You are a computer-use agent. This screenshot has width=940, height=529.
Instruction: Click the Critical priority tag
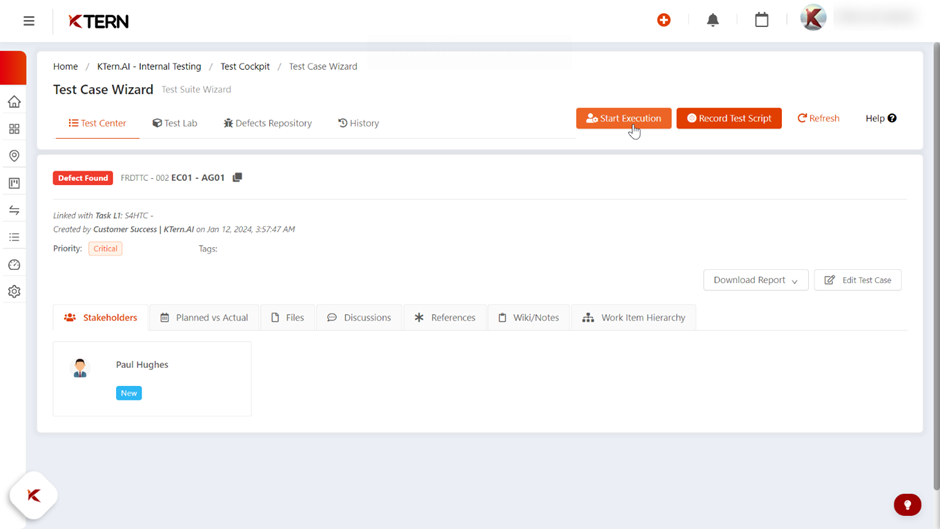pos(106,248)
